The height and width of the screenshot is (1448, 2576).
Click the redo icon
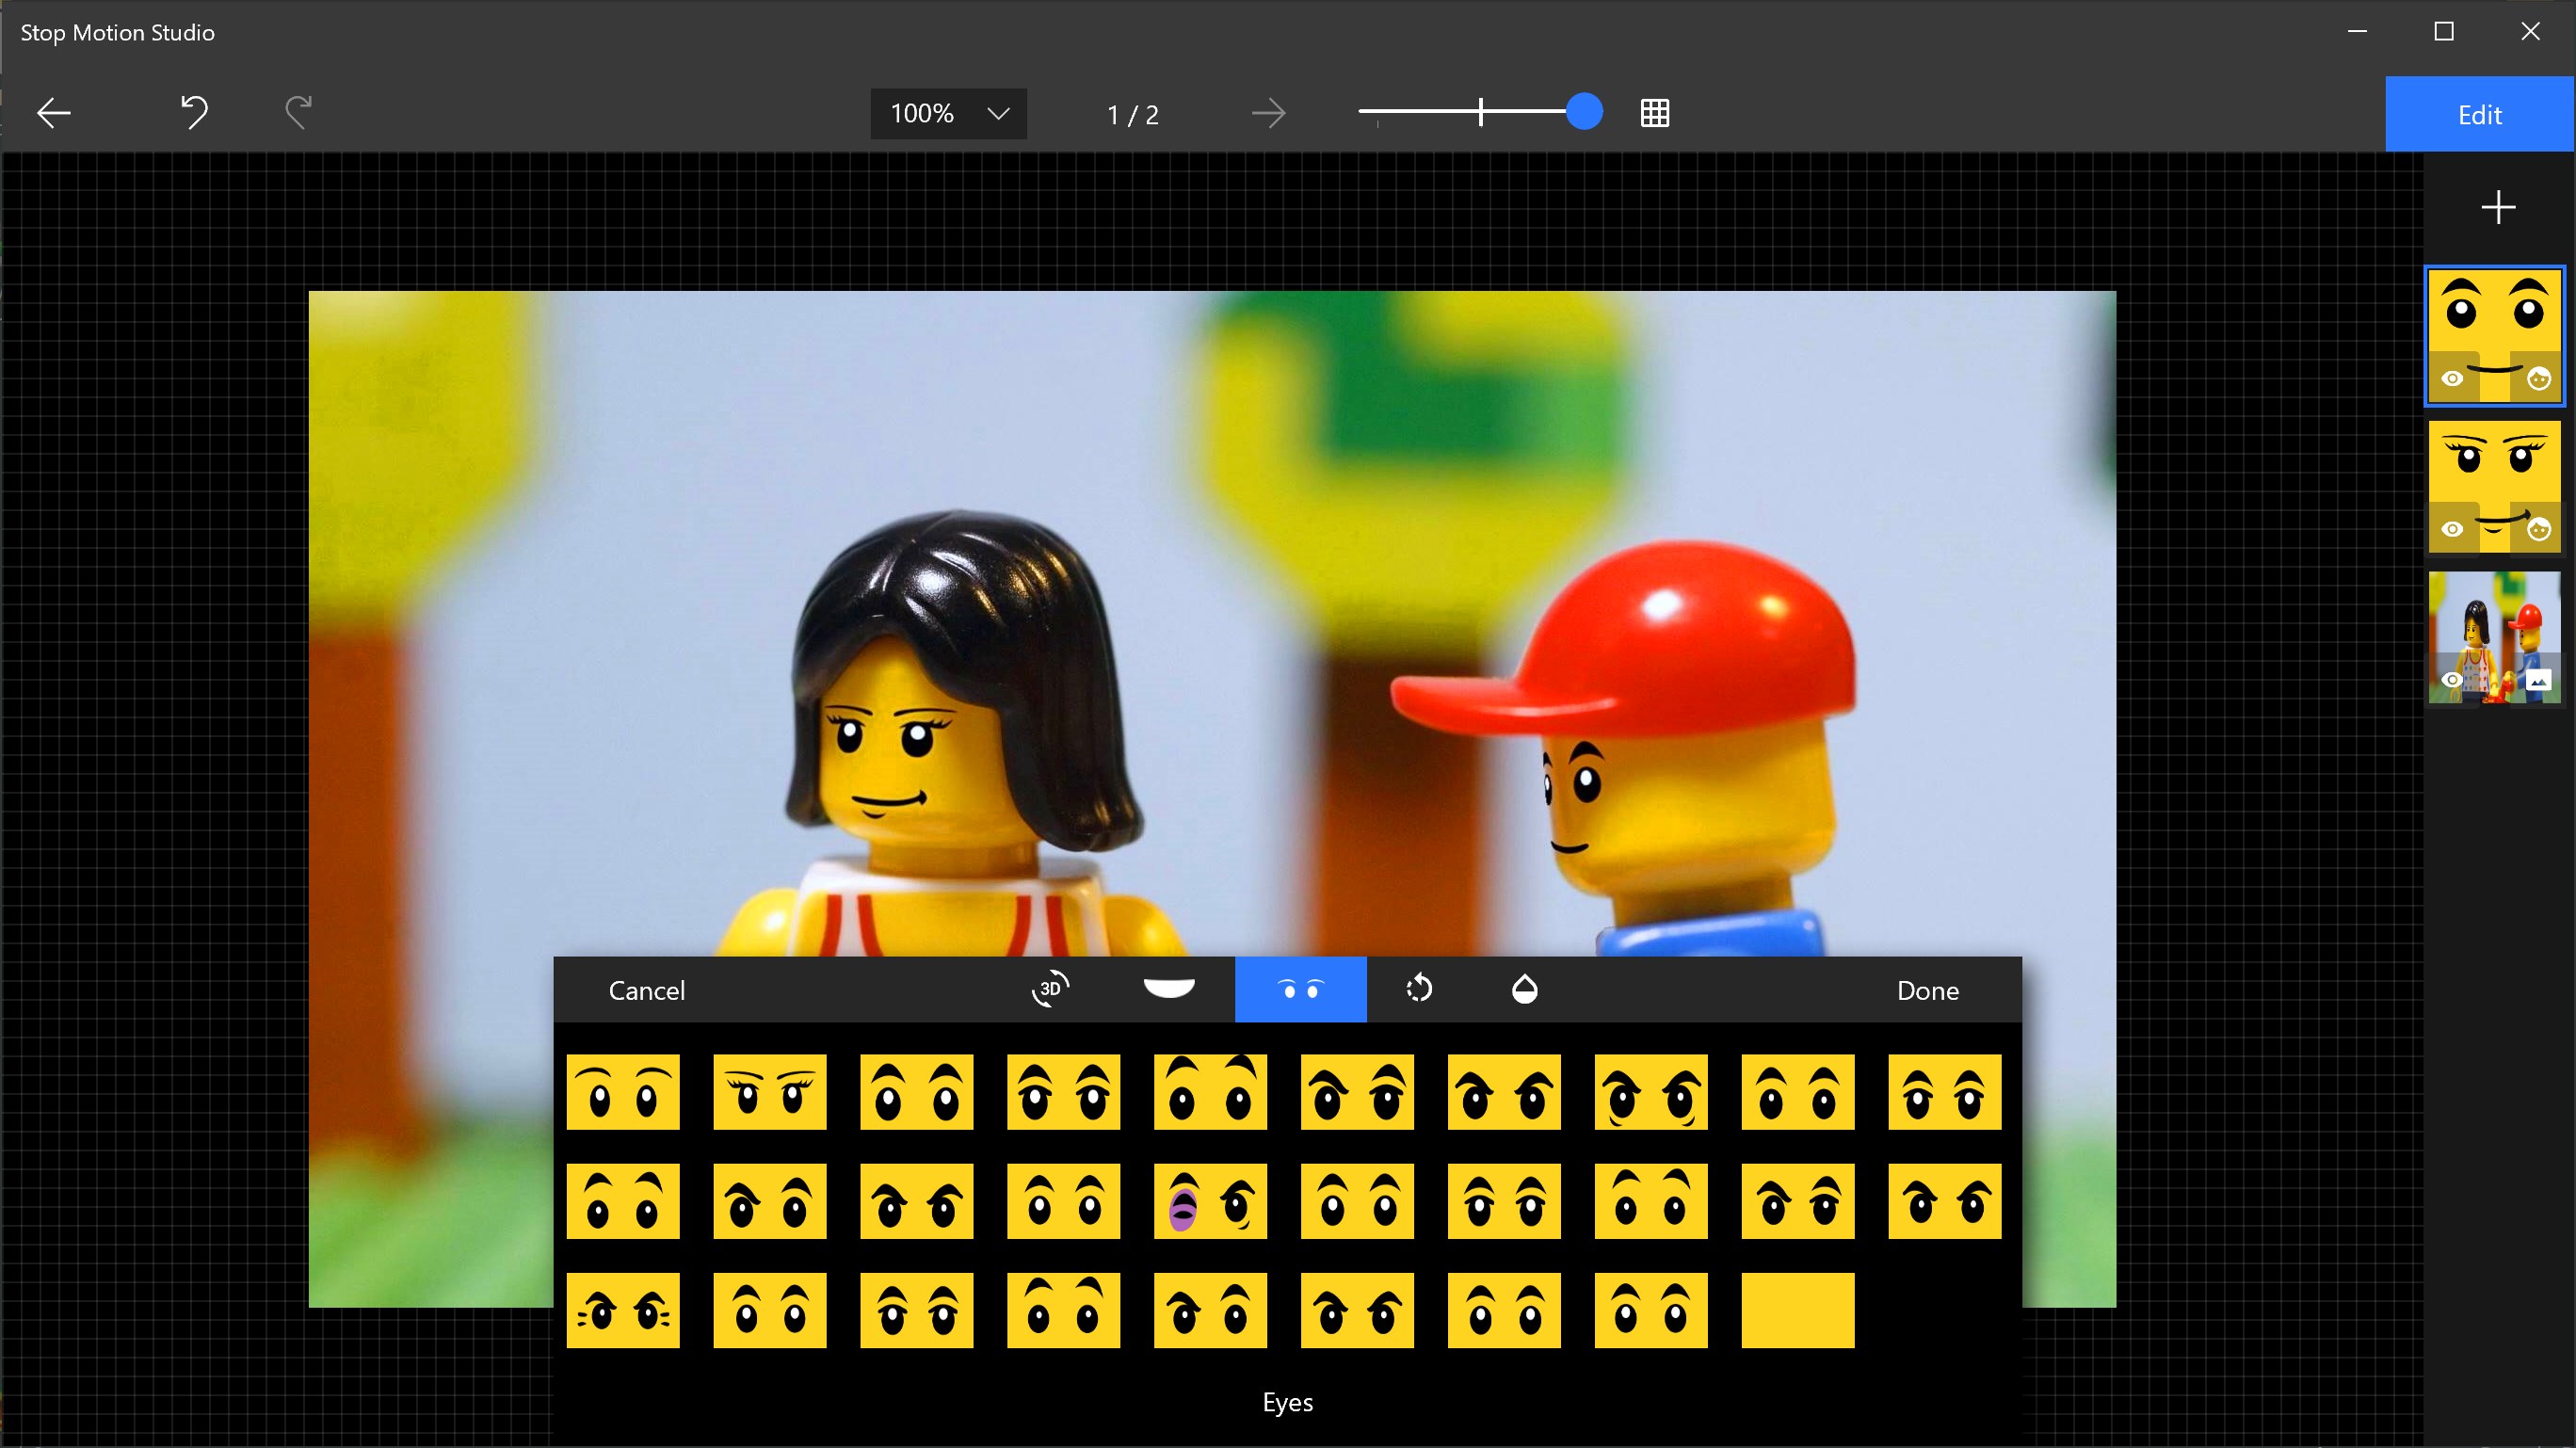tap(297, 113)
